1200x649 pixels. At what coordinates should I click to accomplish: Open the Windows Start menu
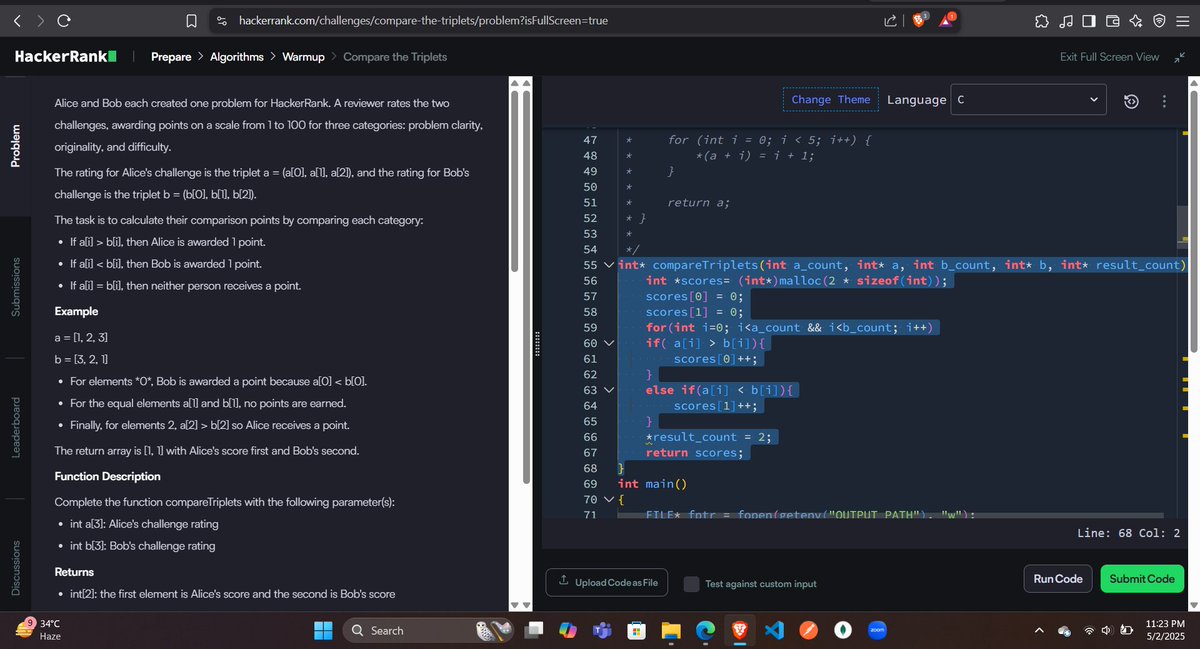tap(323, 630)
